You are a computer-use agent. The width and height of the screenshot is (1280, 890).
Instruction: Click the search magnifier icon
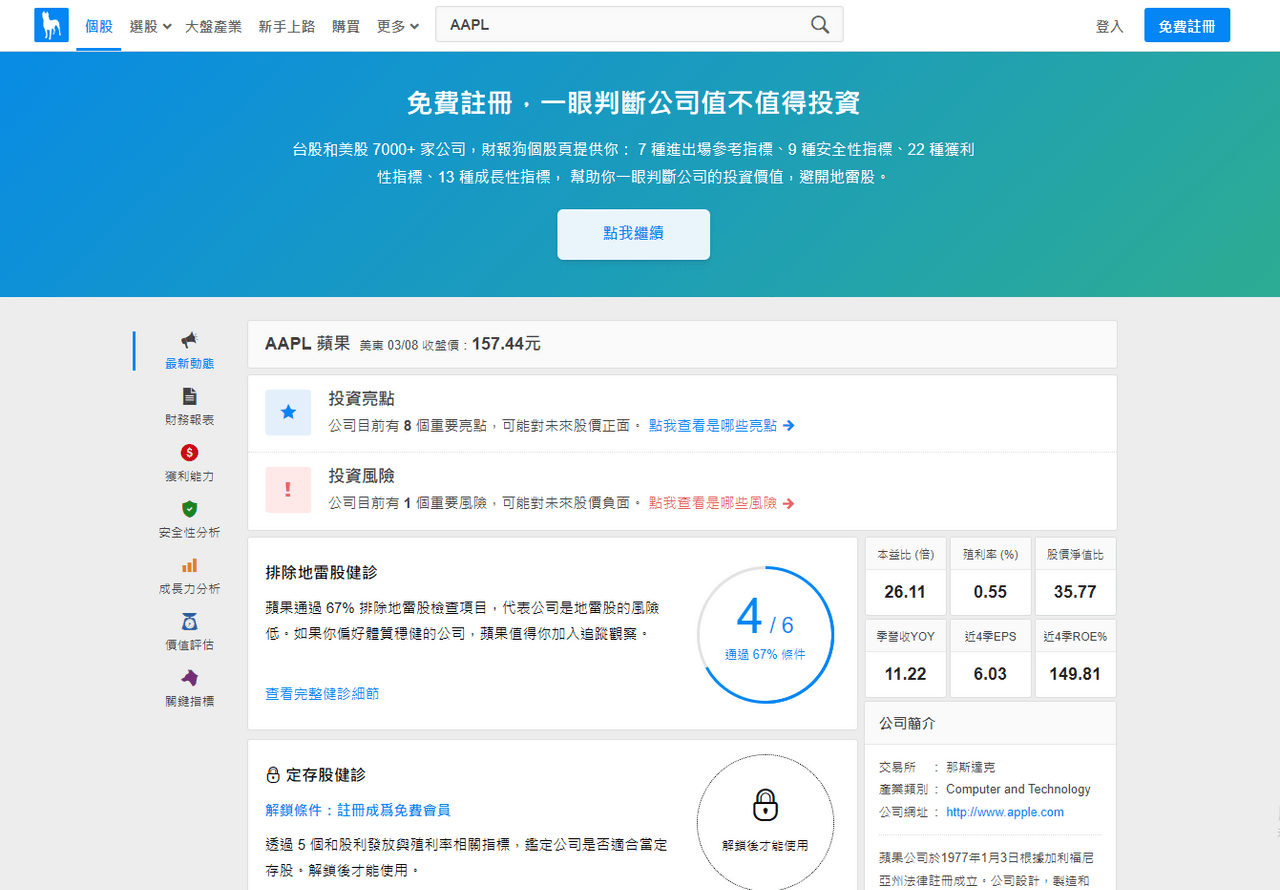point(819,23)
